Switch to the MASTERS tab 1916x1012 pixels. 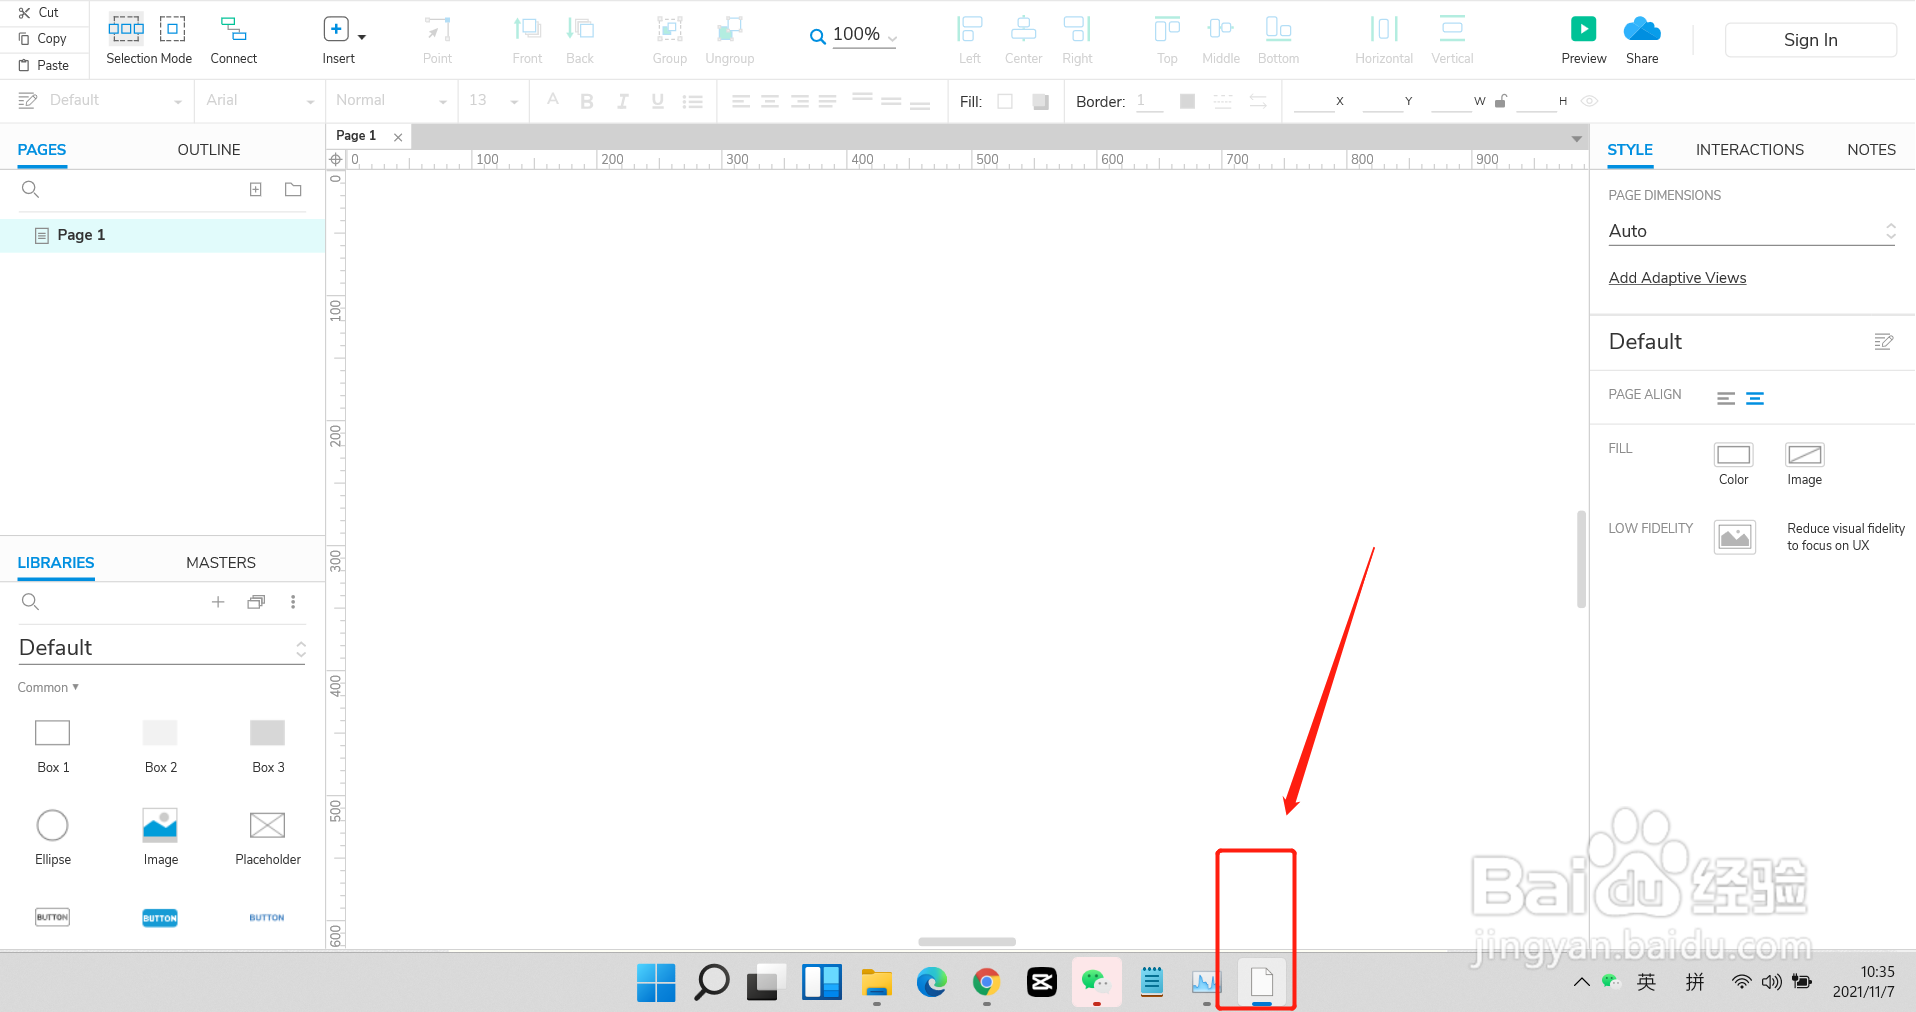(x=221, y=563)
